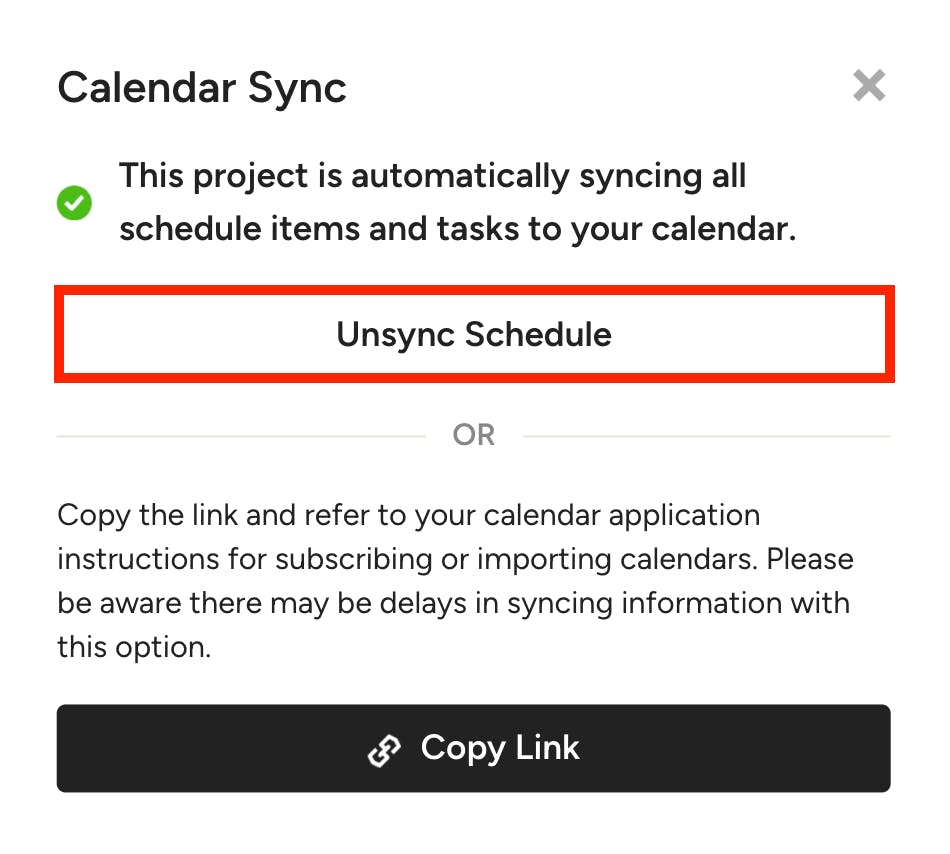
Task: Click the divider line left of OR
Action: click(240, 436)
